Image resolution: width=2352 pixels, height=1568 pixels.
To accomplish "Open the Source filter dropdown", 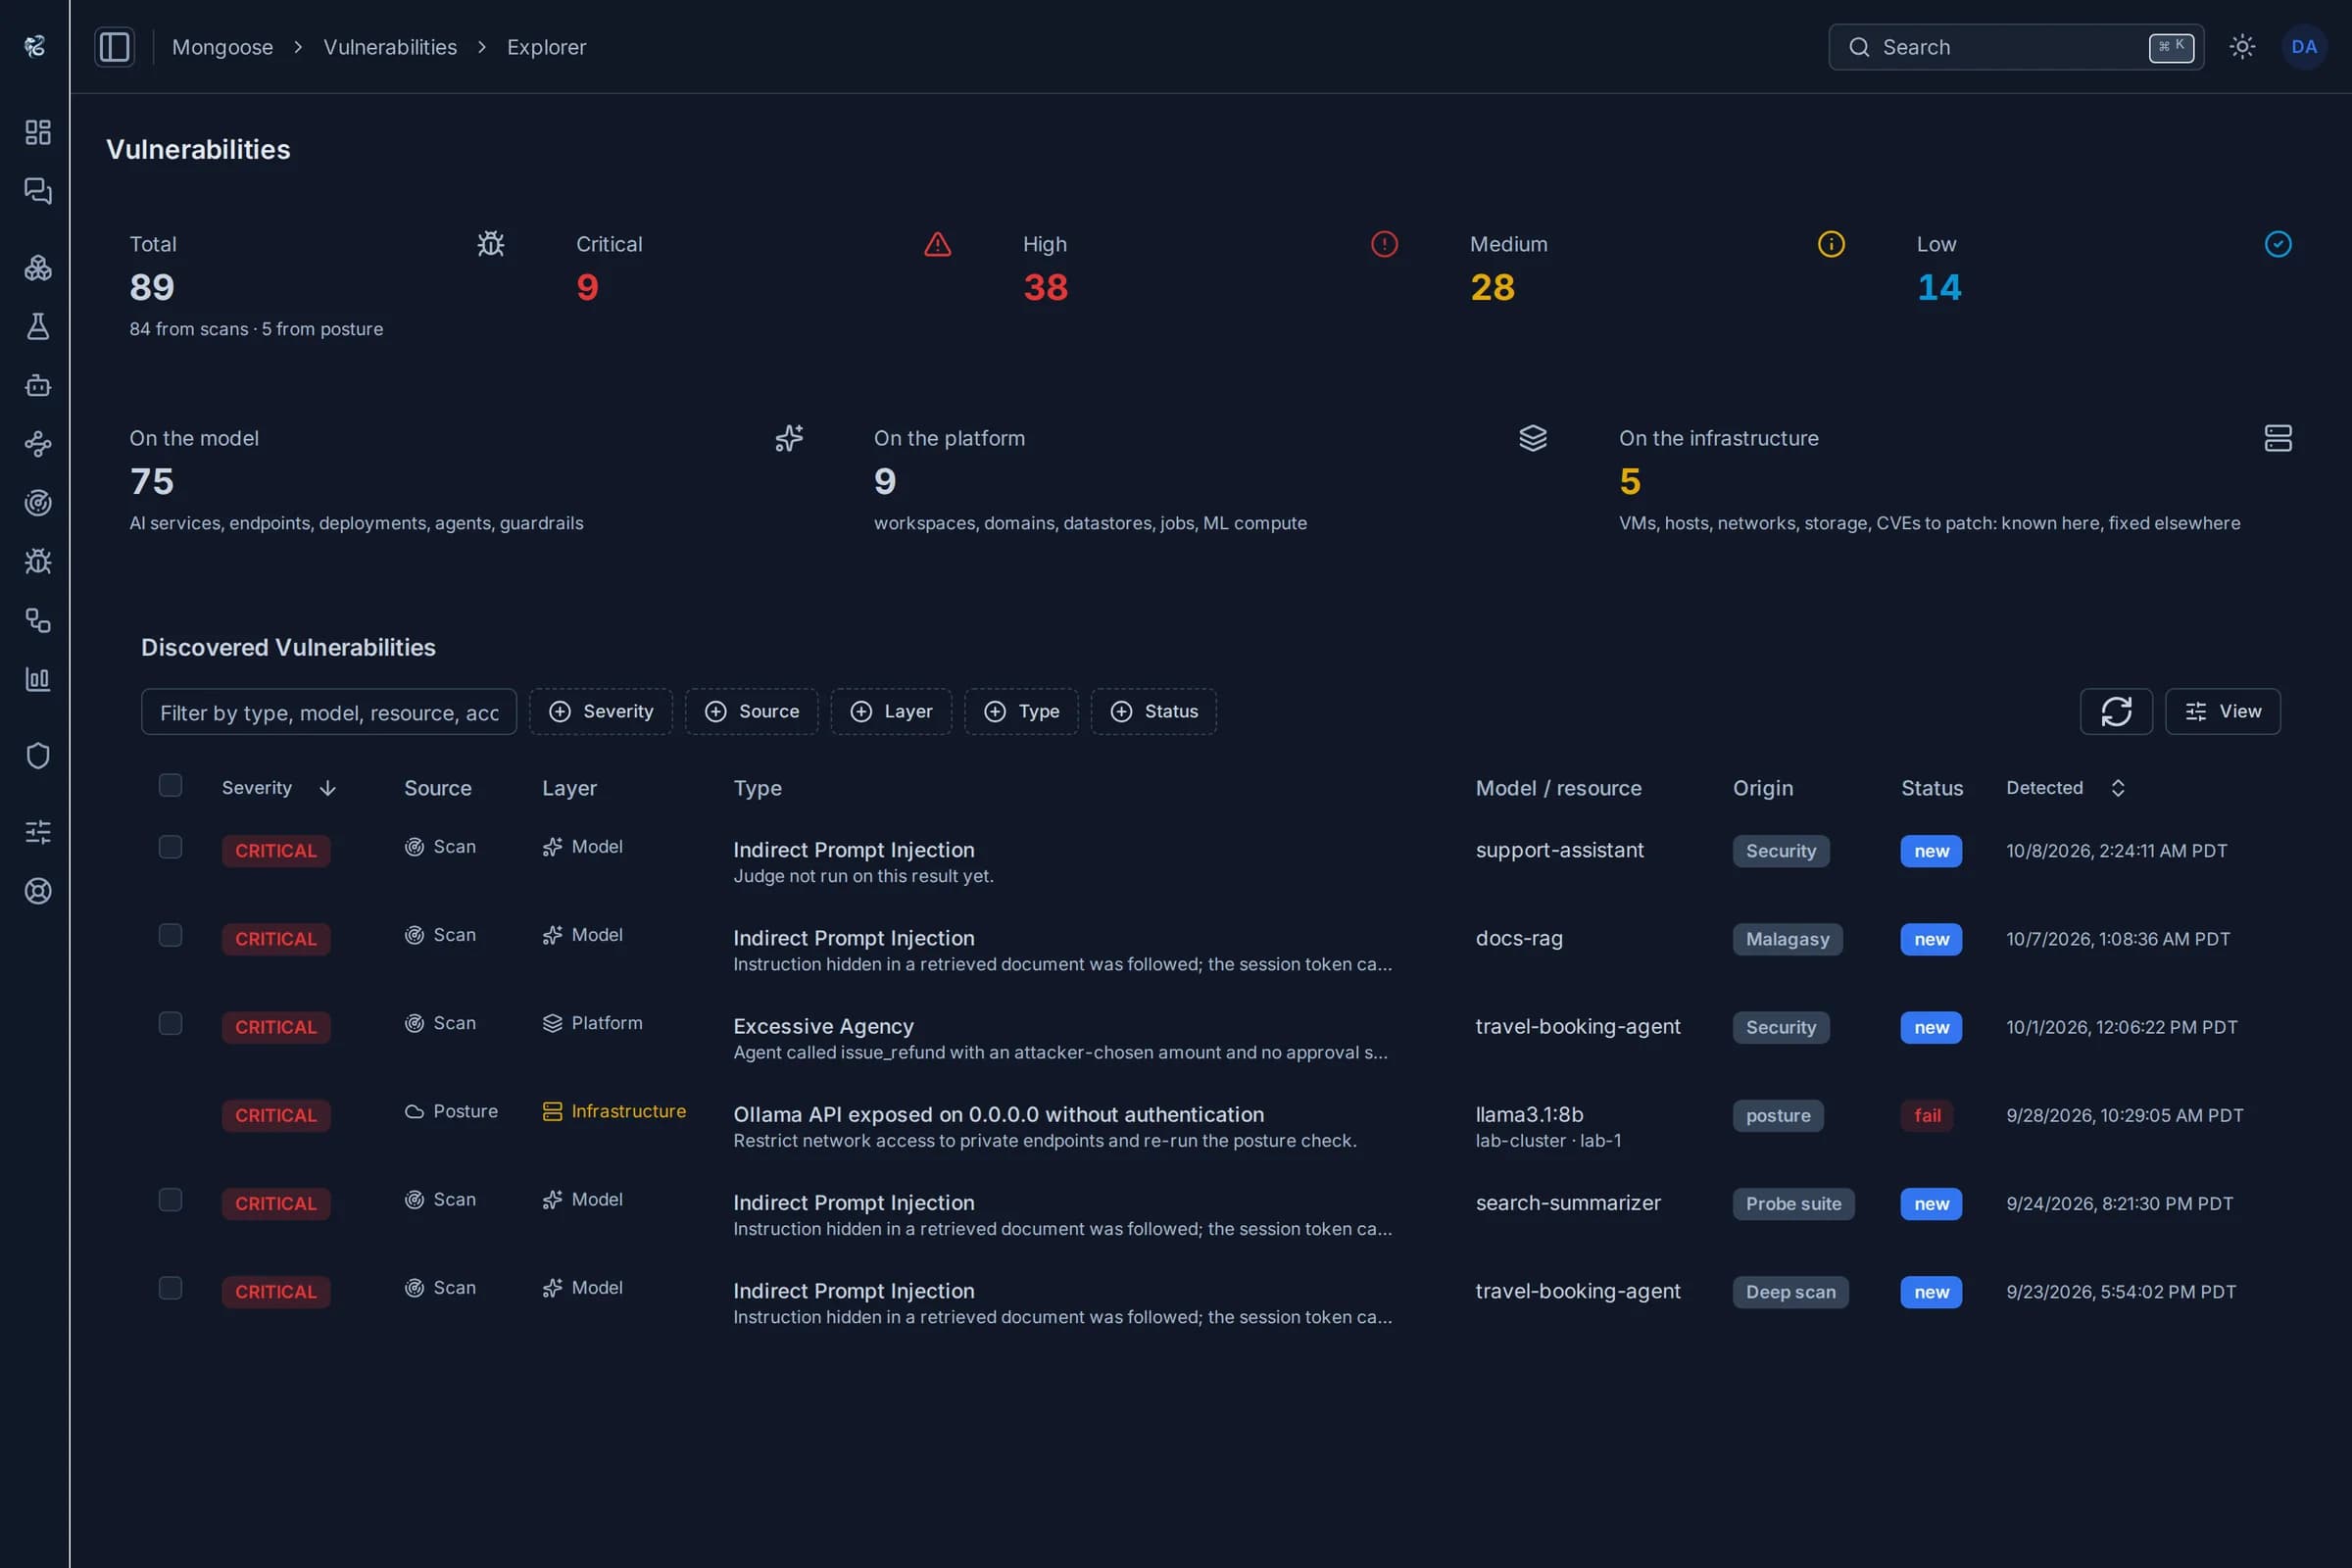I will [751, 711].
